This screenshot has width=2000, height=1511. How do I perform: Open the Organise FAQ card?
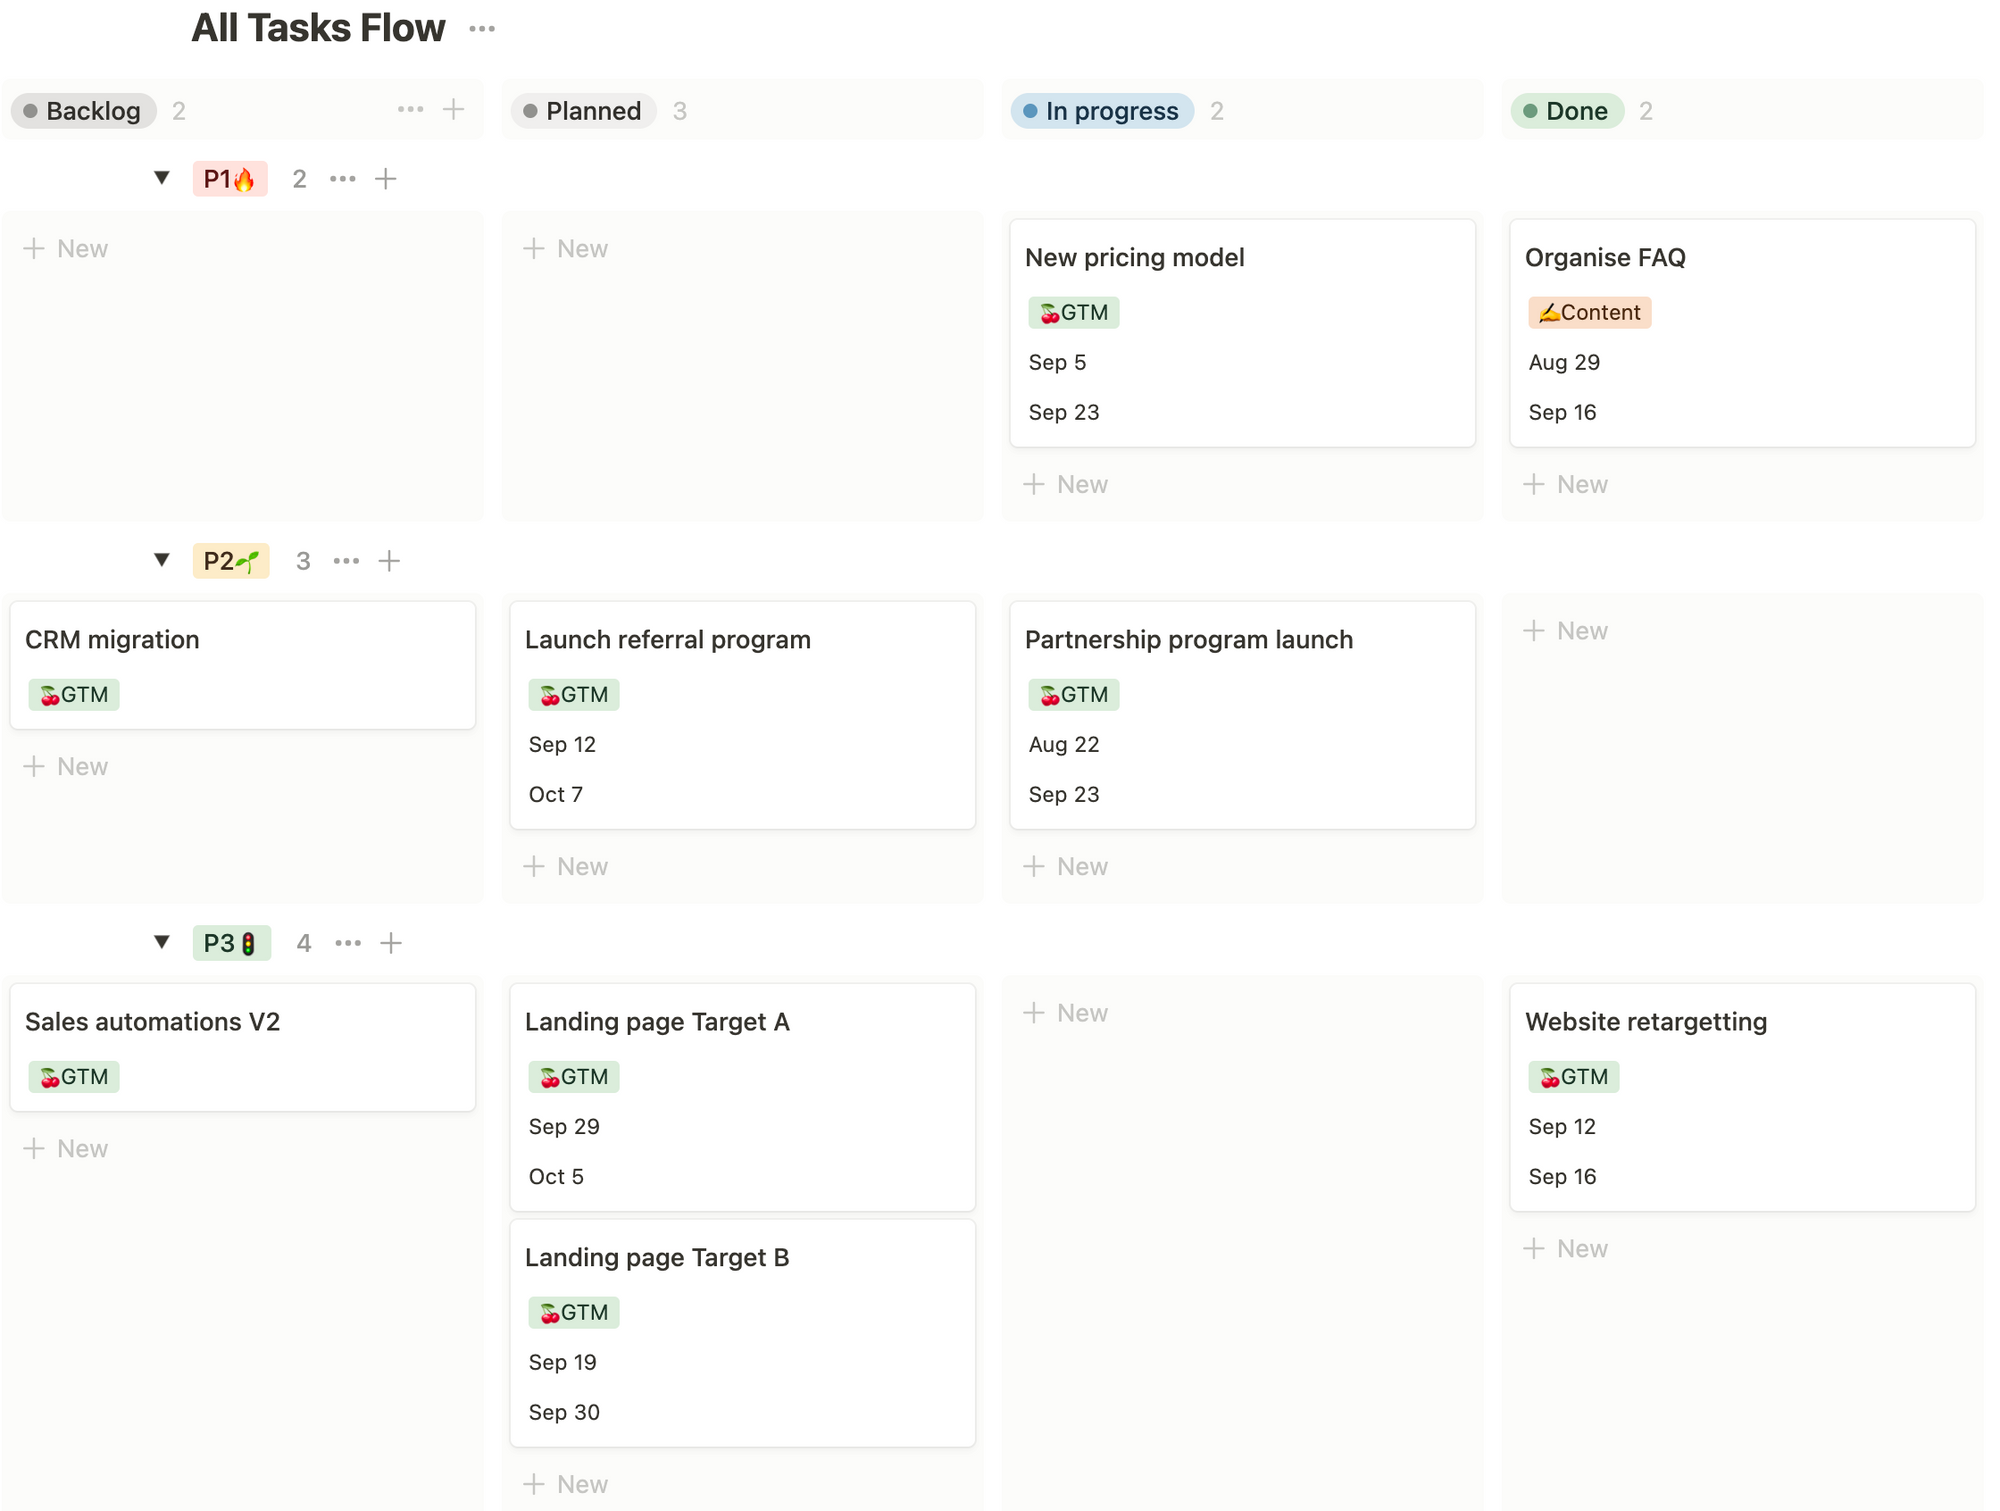coord(1604,258)
